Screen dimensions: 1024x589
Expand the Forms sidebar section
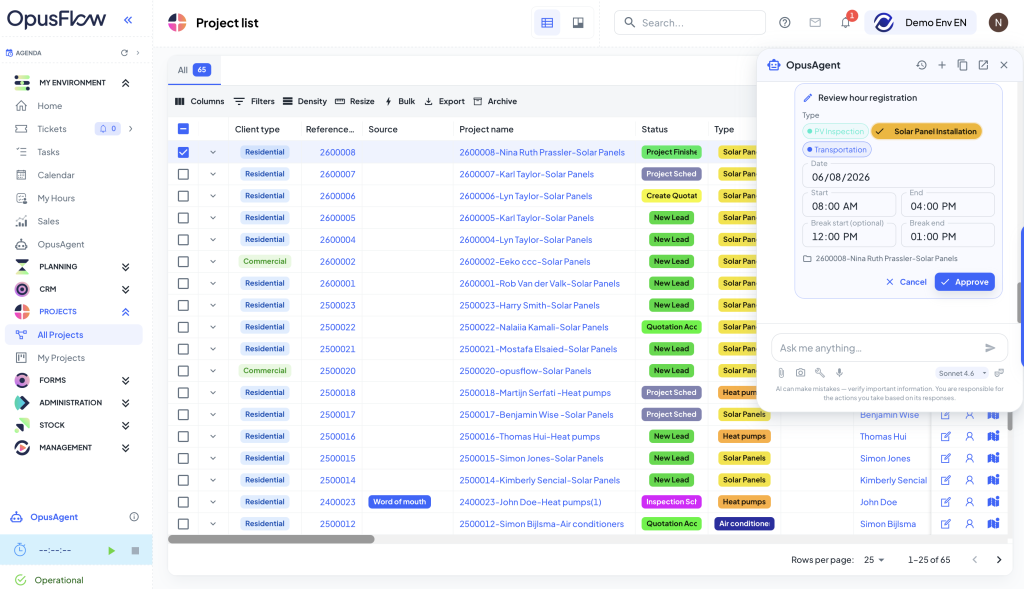(x=125, y=380)
